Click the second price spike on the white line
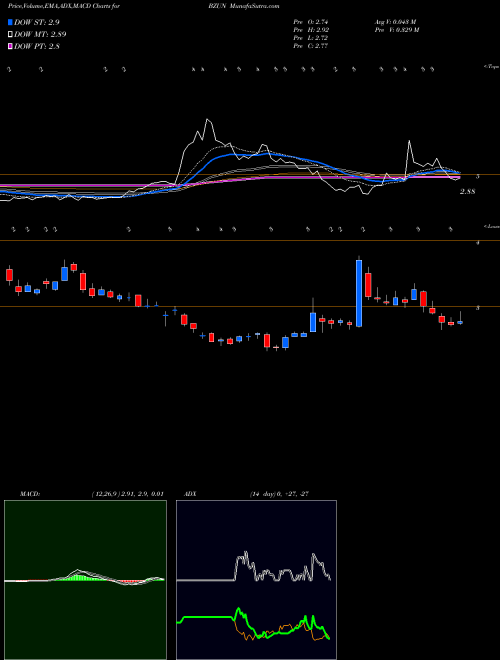This screenshot has height=660, width=500. [x=409, y=143]
